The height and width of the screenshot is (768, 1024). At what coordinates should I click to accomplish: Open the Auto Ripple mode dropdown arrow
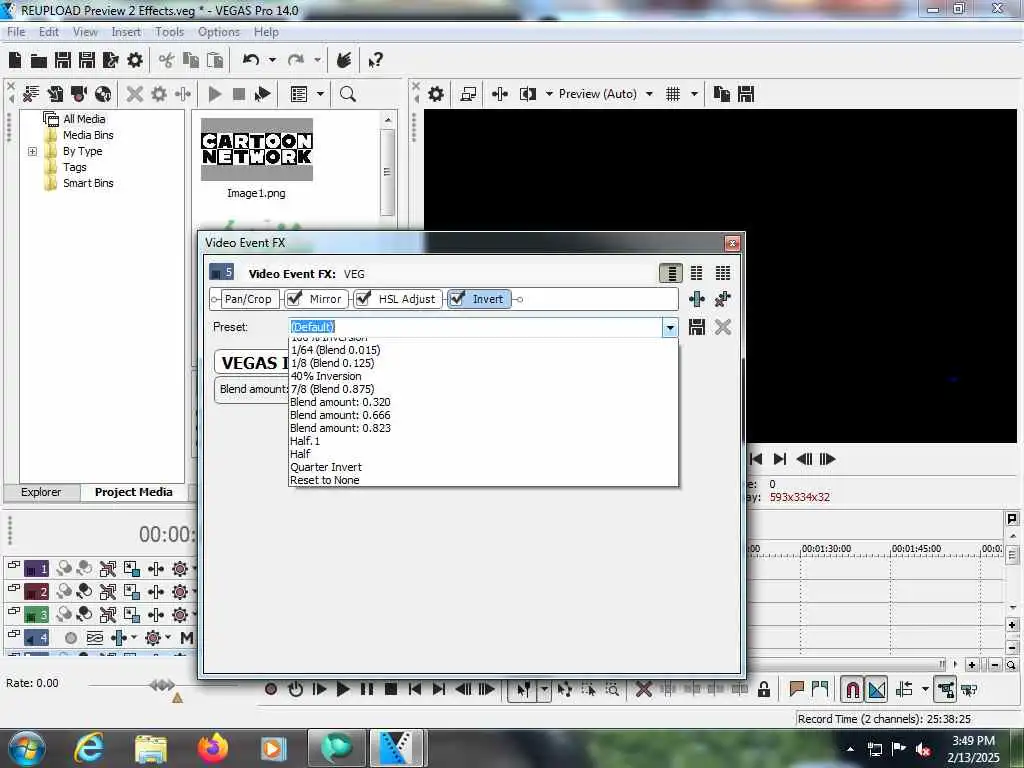tap(925, 690)
